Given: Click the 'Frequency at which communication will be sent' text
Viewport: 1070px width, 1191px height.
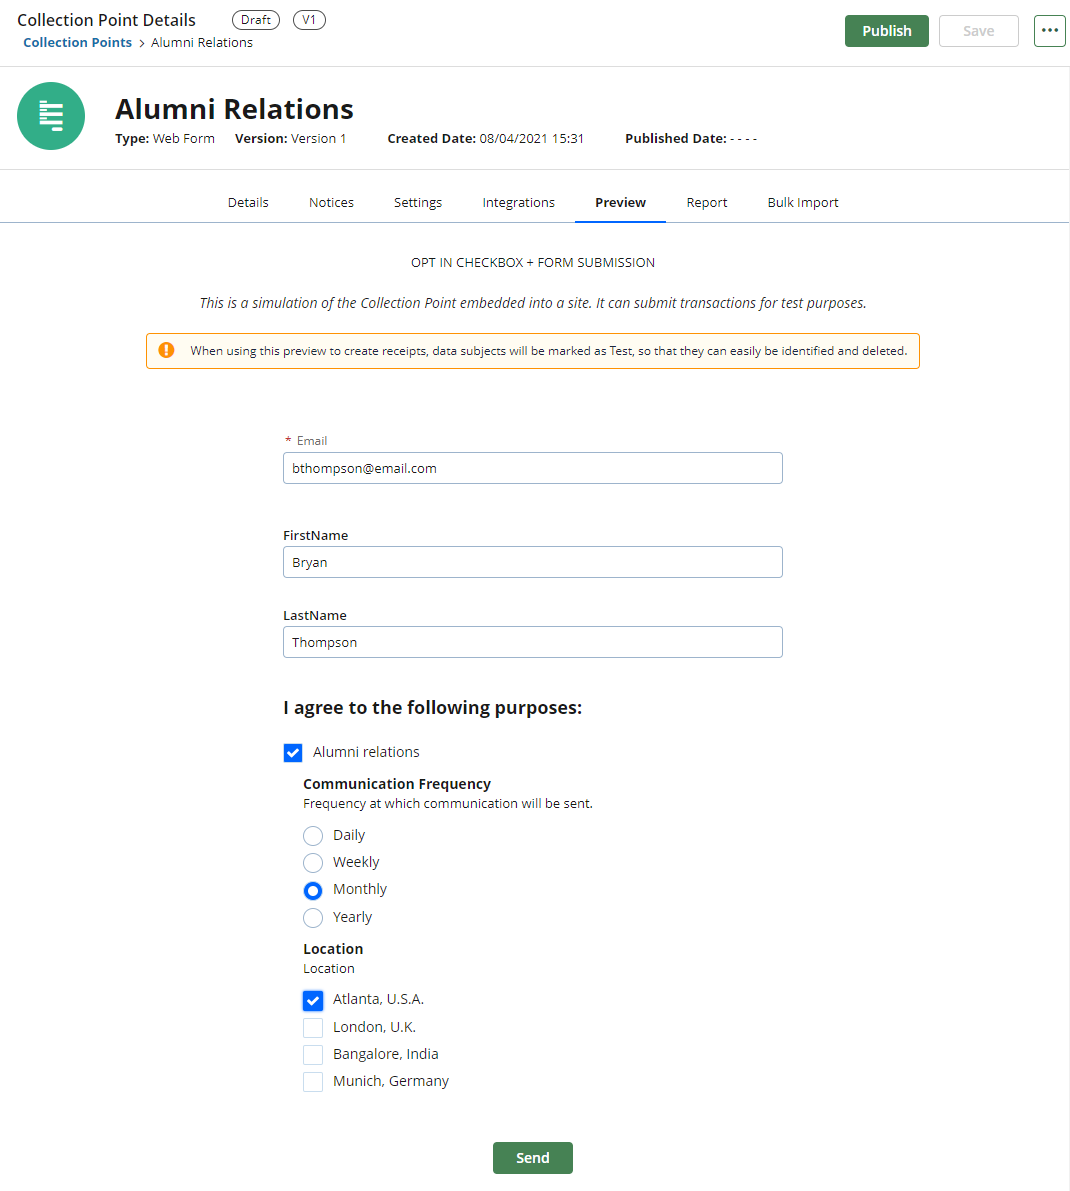Looking at the screenshot, I should [x=447, y=804].
